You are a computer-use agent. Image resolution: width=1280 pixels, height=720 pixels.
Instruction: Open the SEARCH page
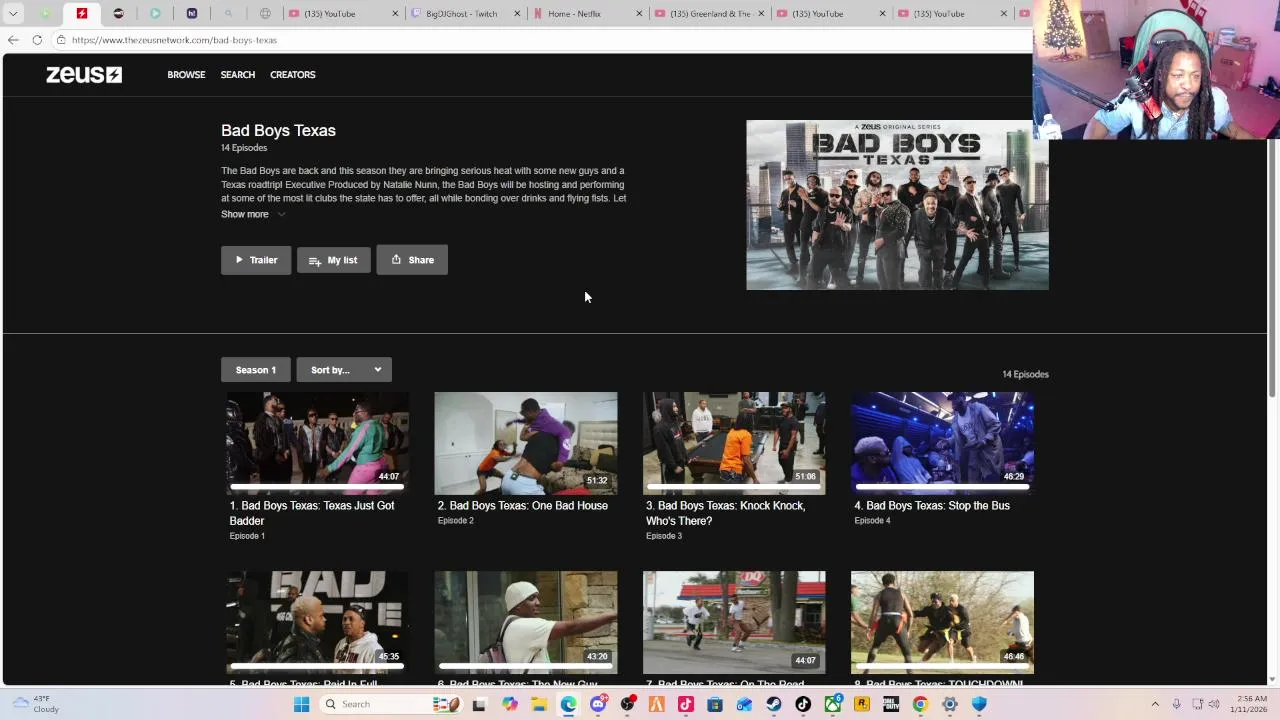pos(238,75)
